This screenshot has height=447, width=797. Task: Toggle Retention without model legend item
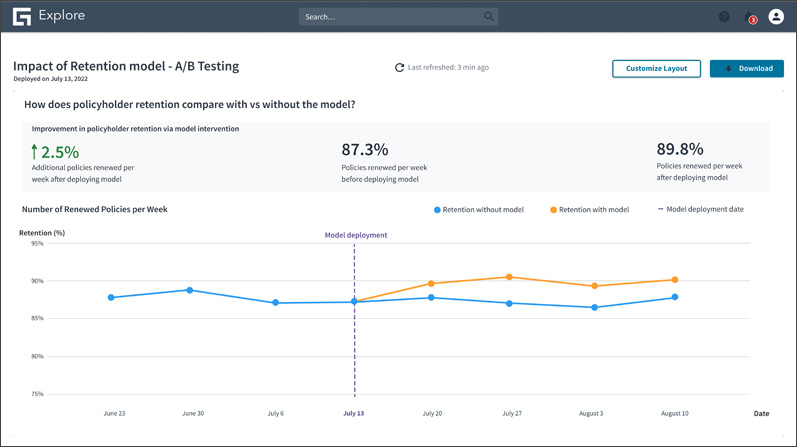click(x=478, y=210)
